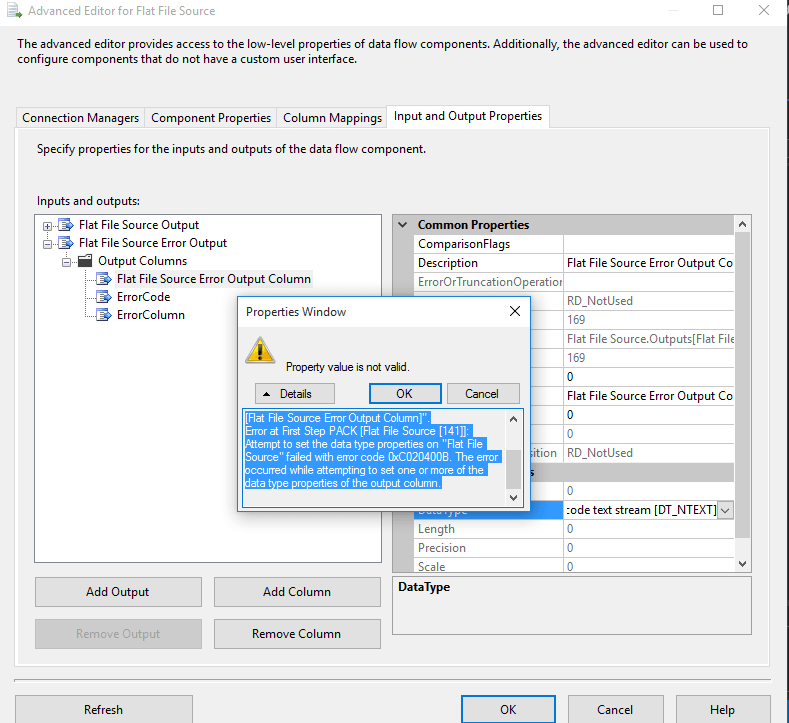The image size is (789, 723).
Task: Close the Properties Window dialog with X
Action: click(515, 311)
